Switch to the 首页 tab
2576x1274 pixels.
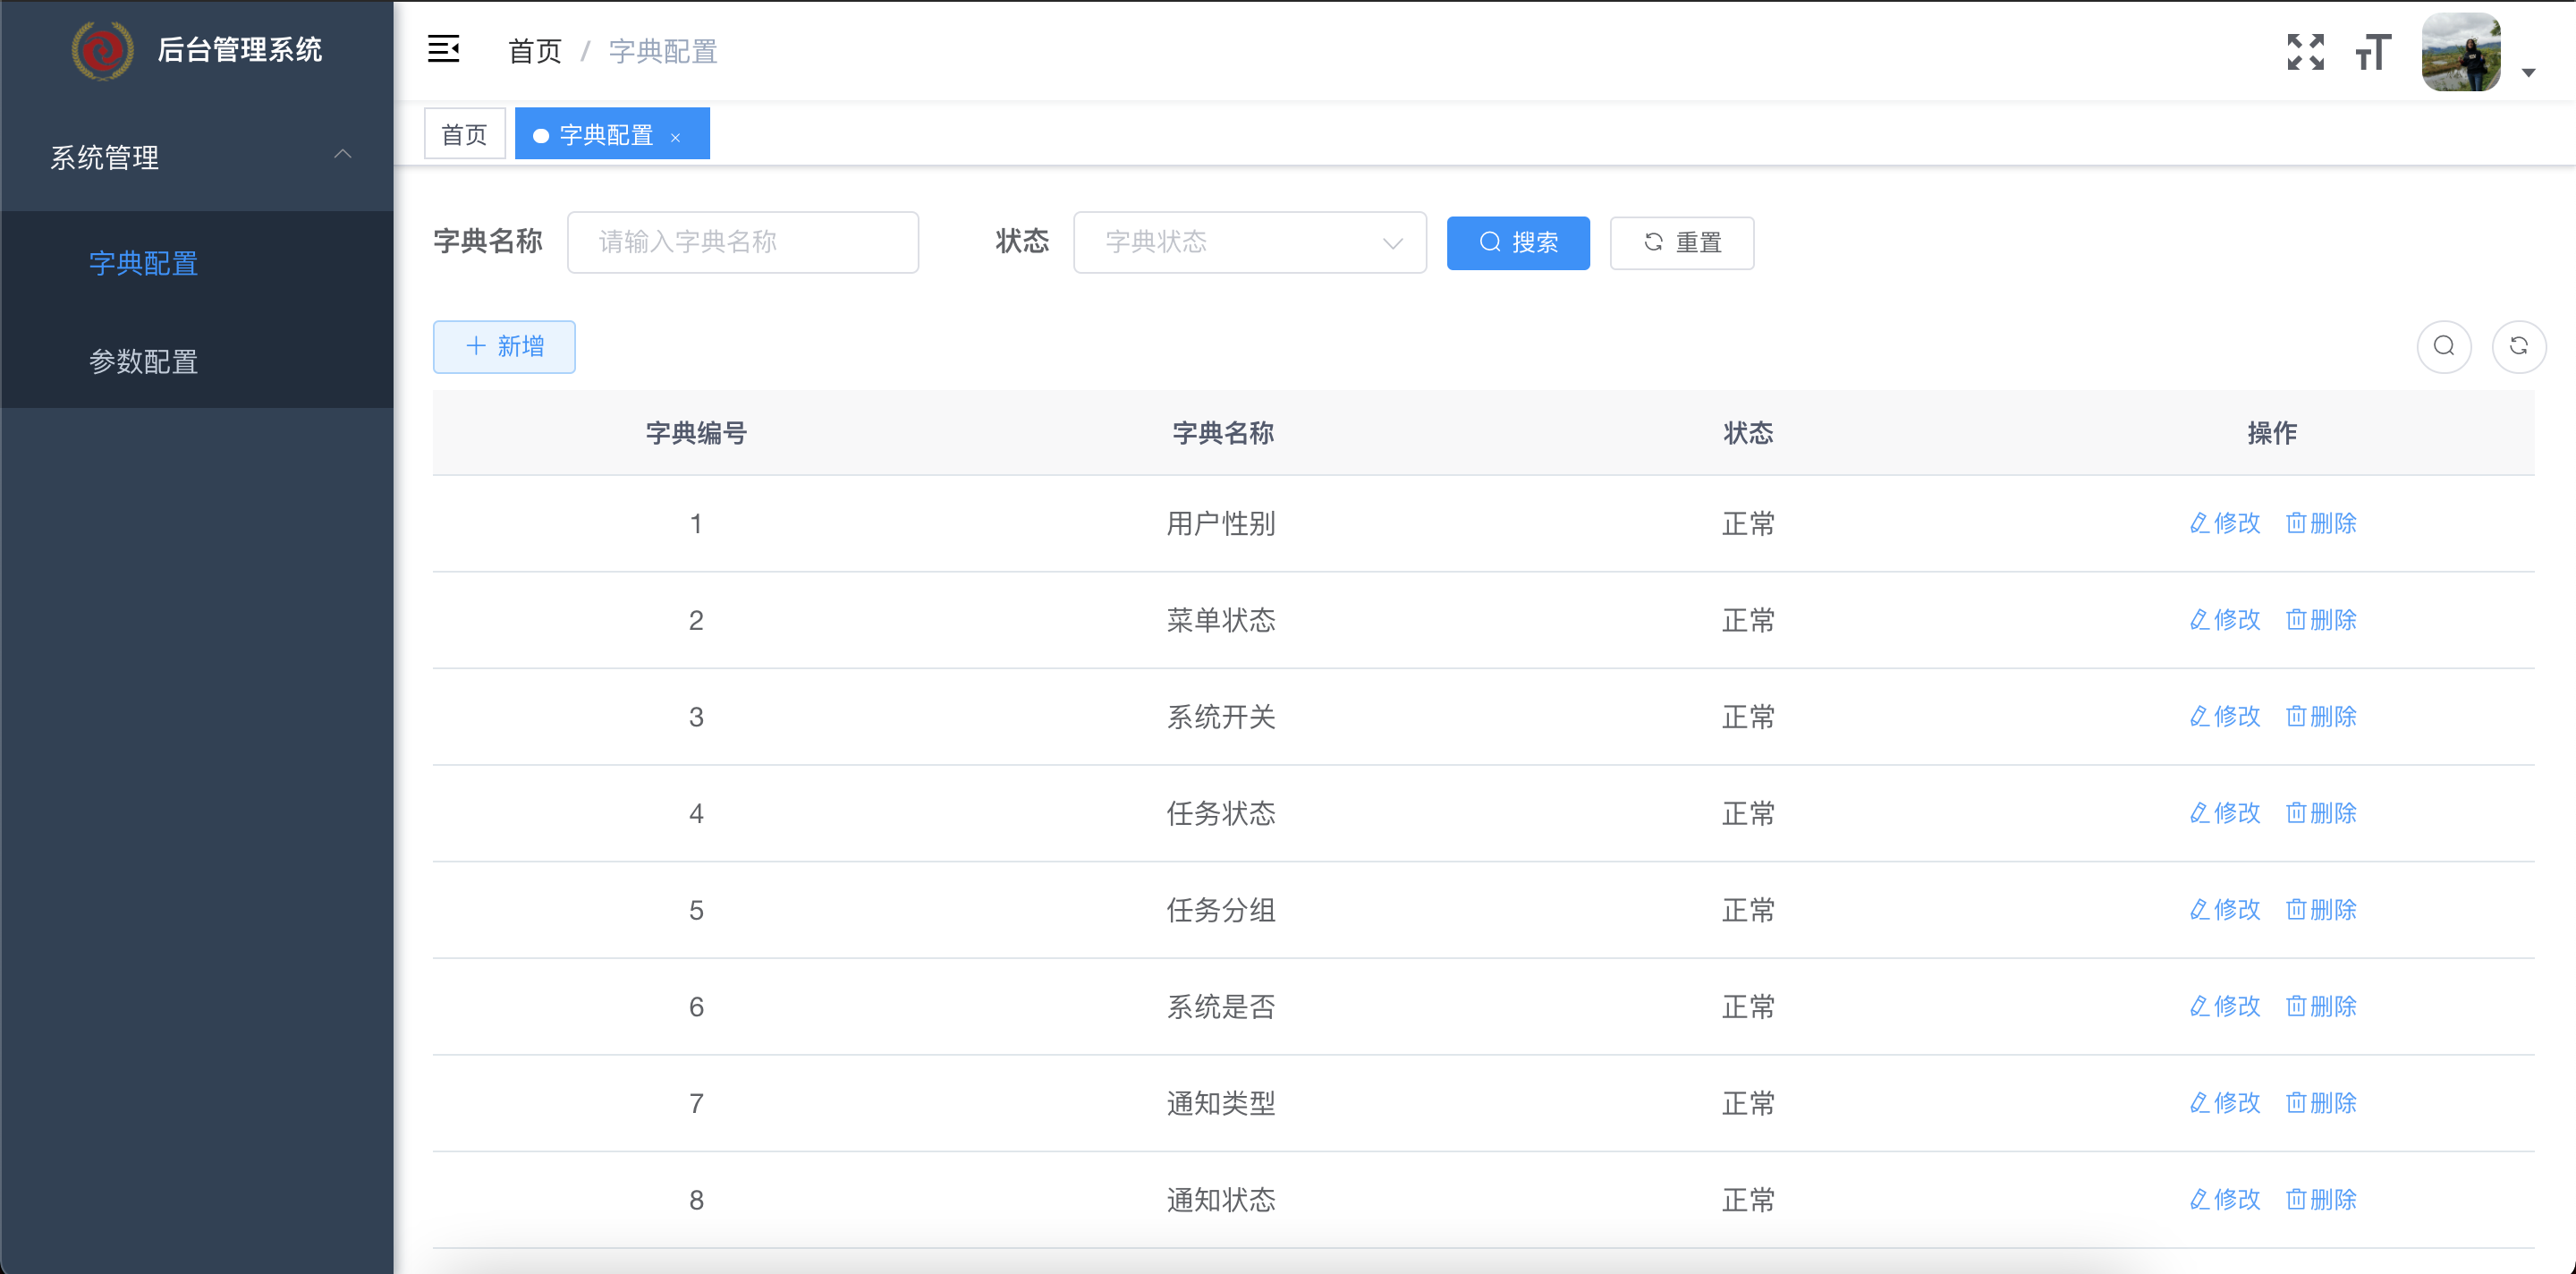465,134
